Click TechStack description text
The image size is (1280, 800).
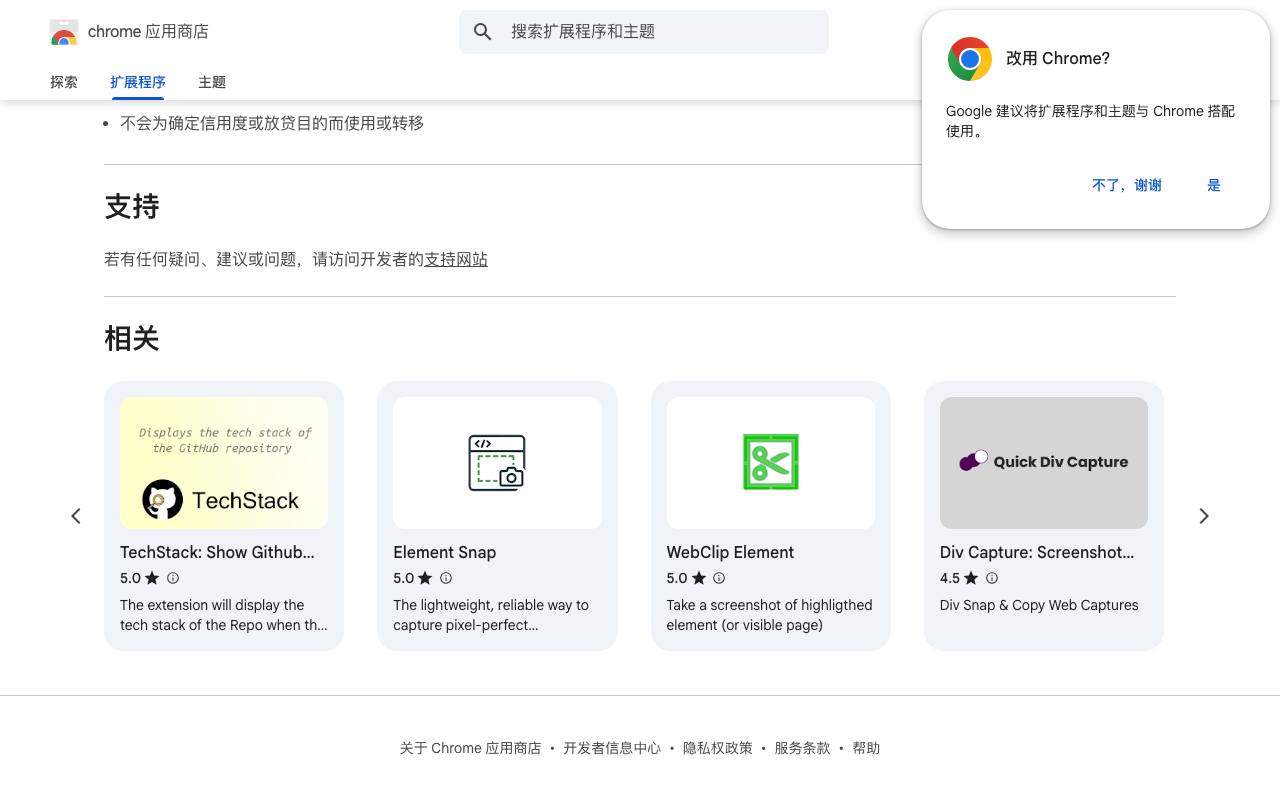point(224,615)
